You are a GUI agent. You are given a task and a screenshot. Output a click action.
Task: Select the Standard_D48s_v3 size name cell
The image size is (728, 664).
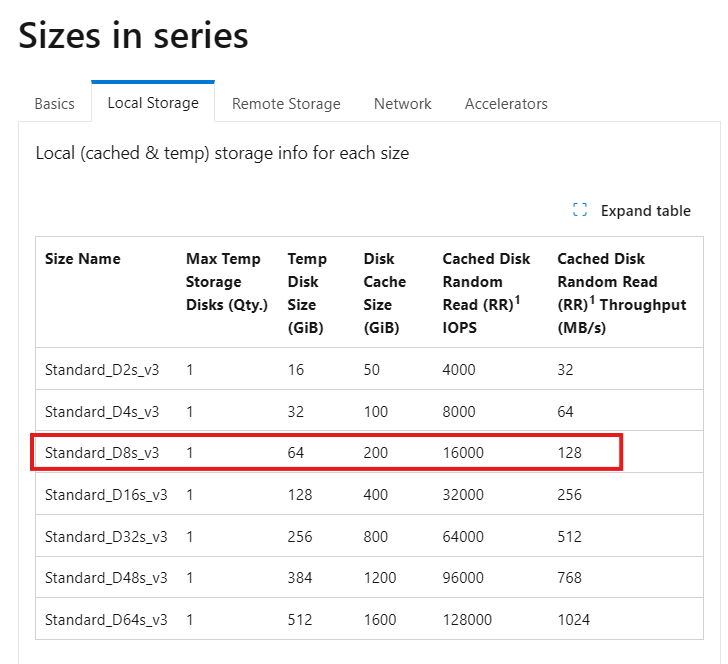106,578
